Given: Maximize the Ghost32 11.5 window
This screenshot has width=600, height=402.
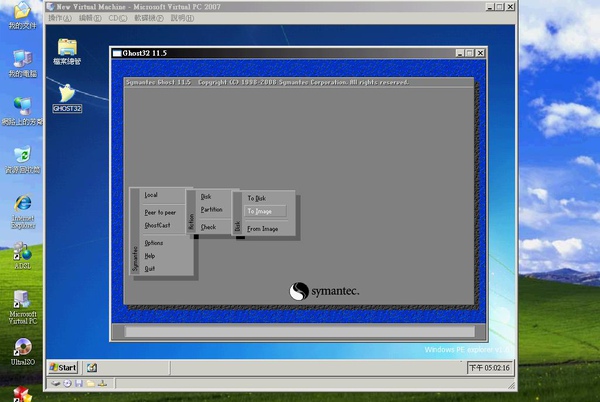Looking at the screenshot, I should pyautogui.click(x=470, y=53).
